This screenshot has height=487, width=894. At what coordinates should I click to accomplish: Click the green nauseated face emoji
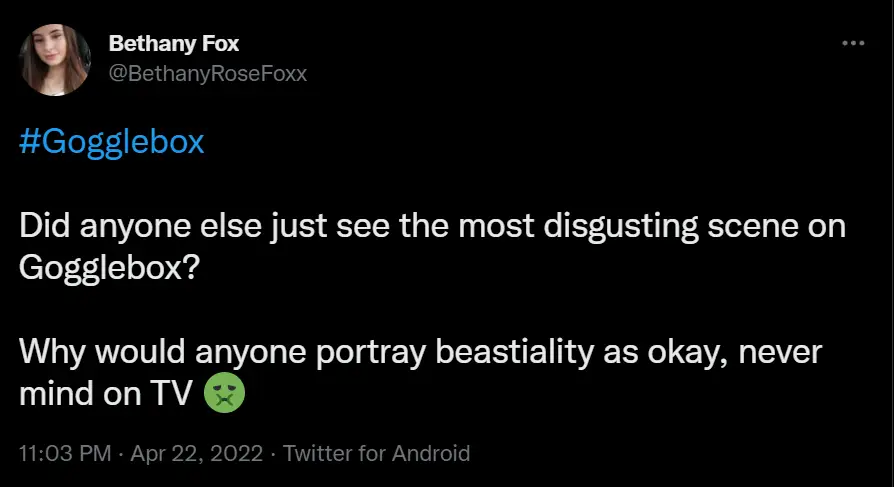click(224, 392)
